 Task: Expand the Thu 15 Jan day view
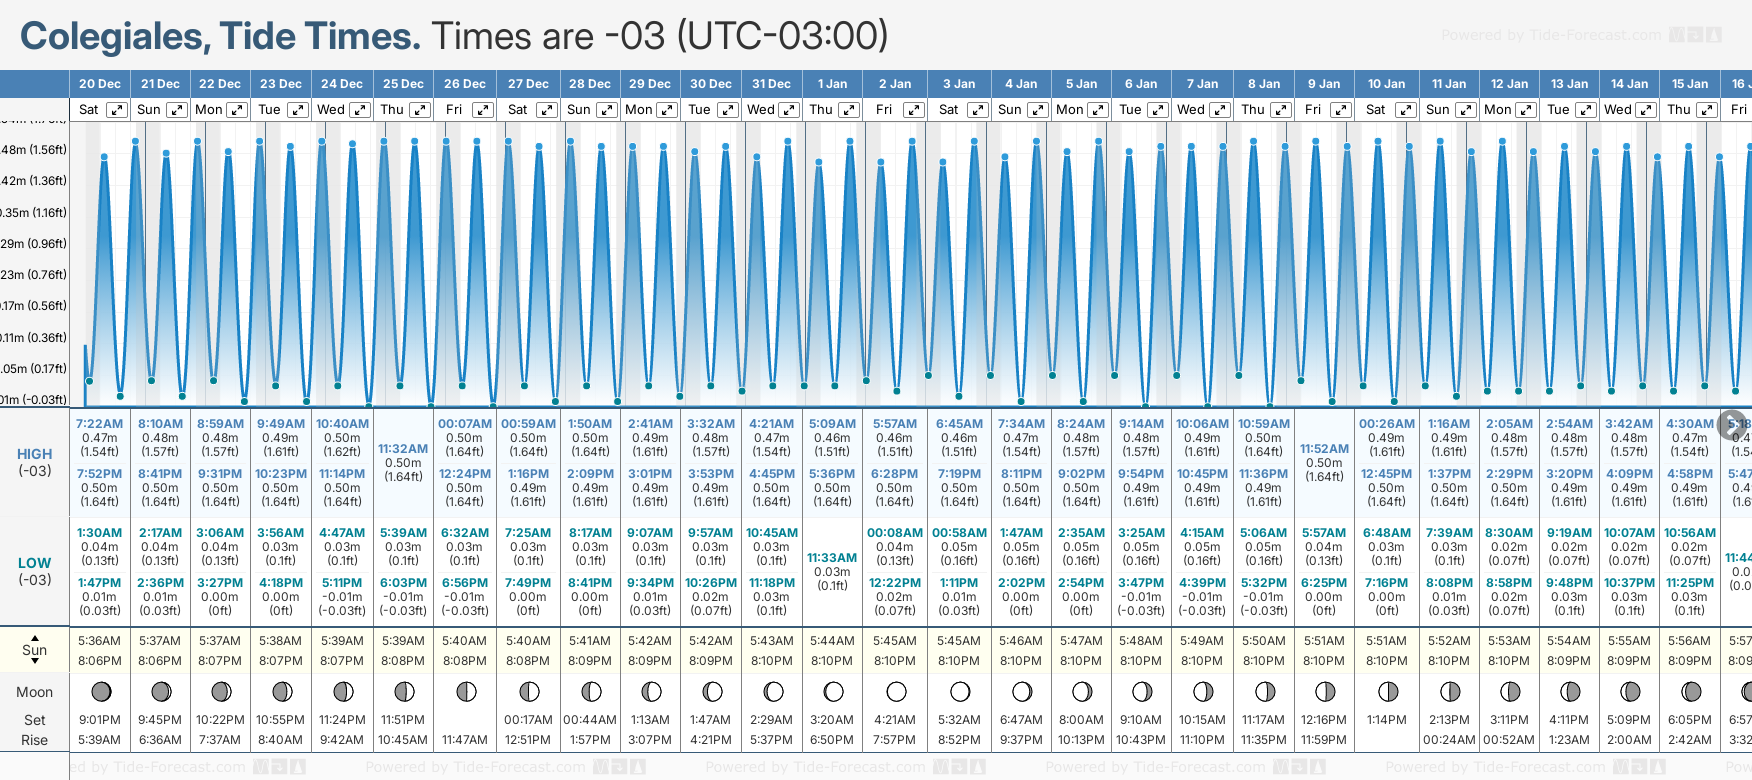point(1706,110)
